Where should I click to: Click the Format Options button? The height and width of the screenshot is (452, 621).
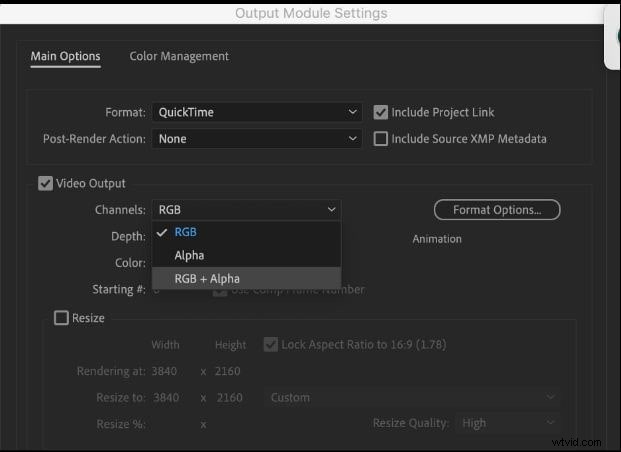[497, 210]
